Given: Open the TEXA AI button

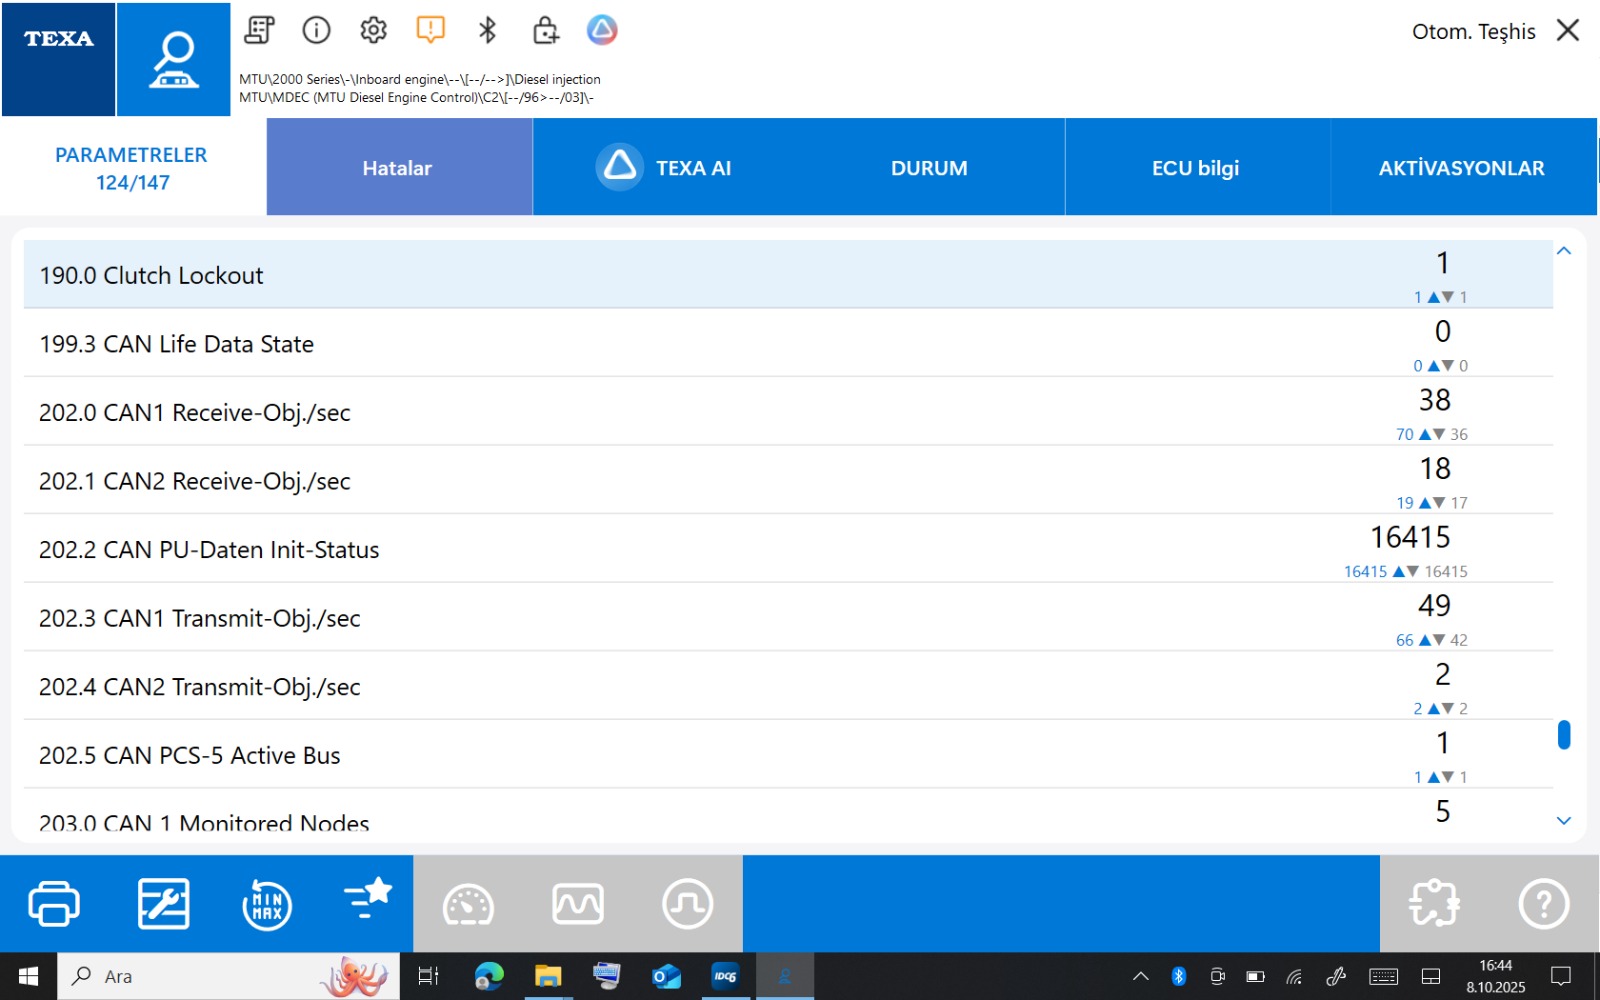Looking at the screenshot, I should tap(666, 168).
